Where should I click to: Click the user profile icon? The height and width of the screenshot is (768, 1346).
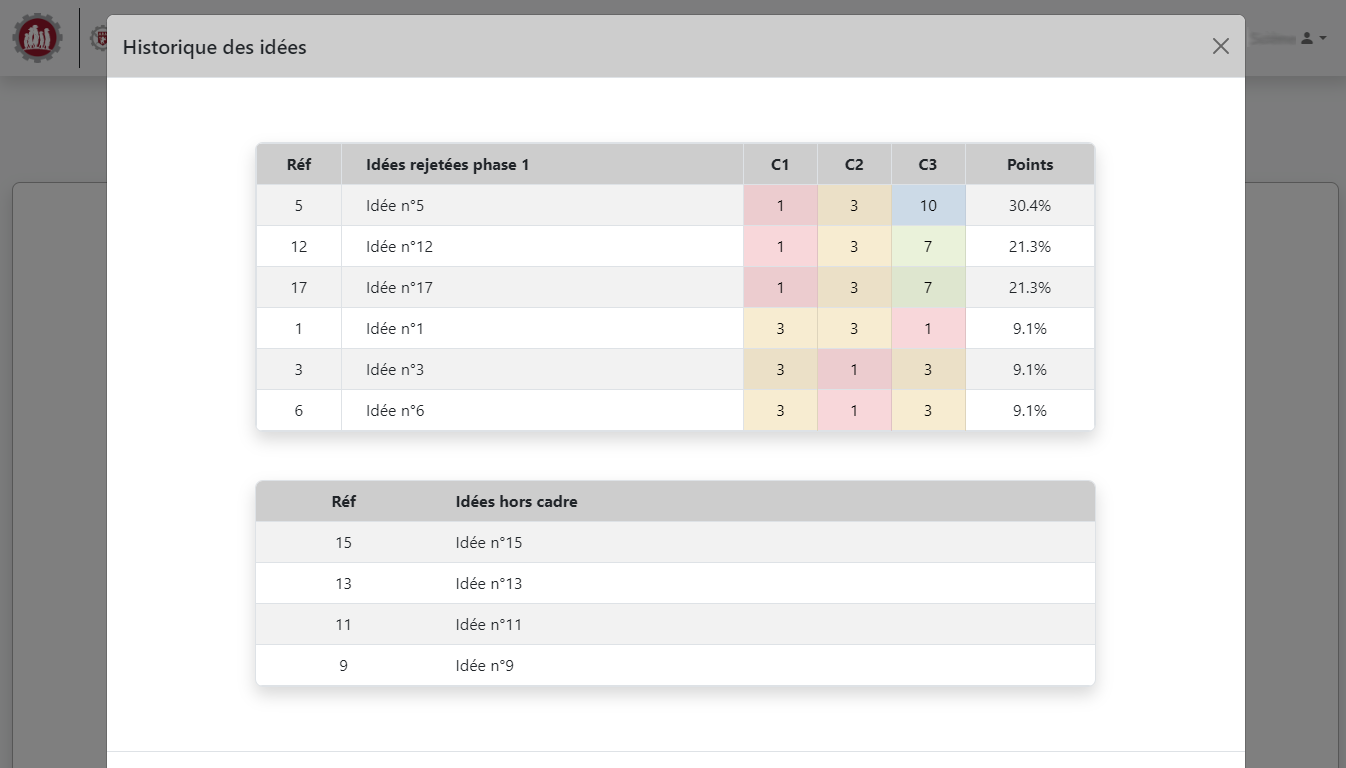pos(1306,38)
